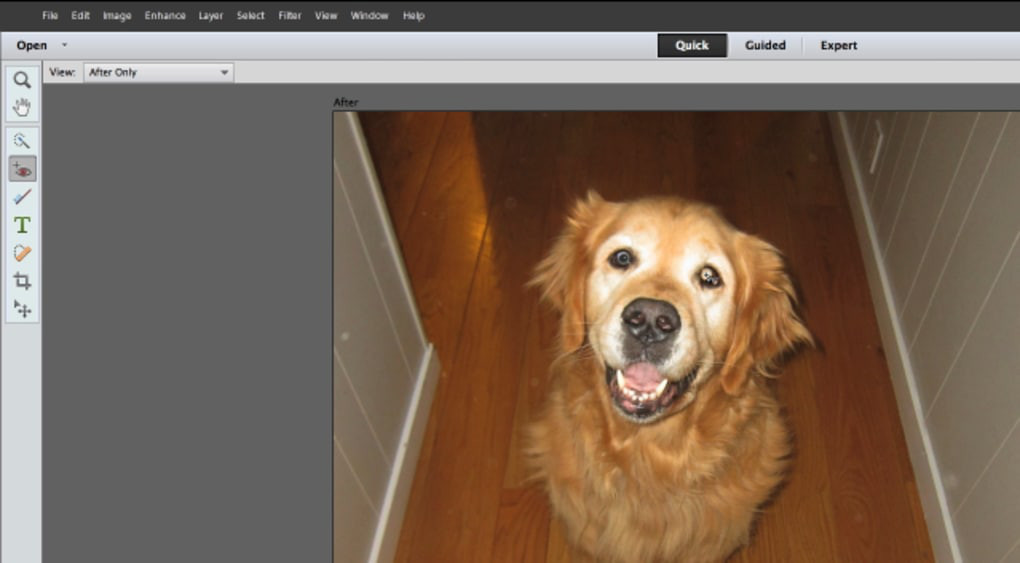This screenshot has width=1020, height=563.
Task: Click the Open button
Action: click(x=32, y=46)
